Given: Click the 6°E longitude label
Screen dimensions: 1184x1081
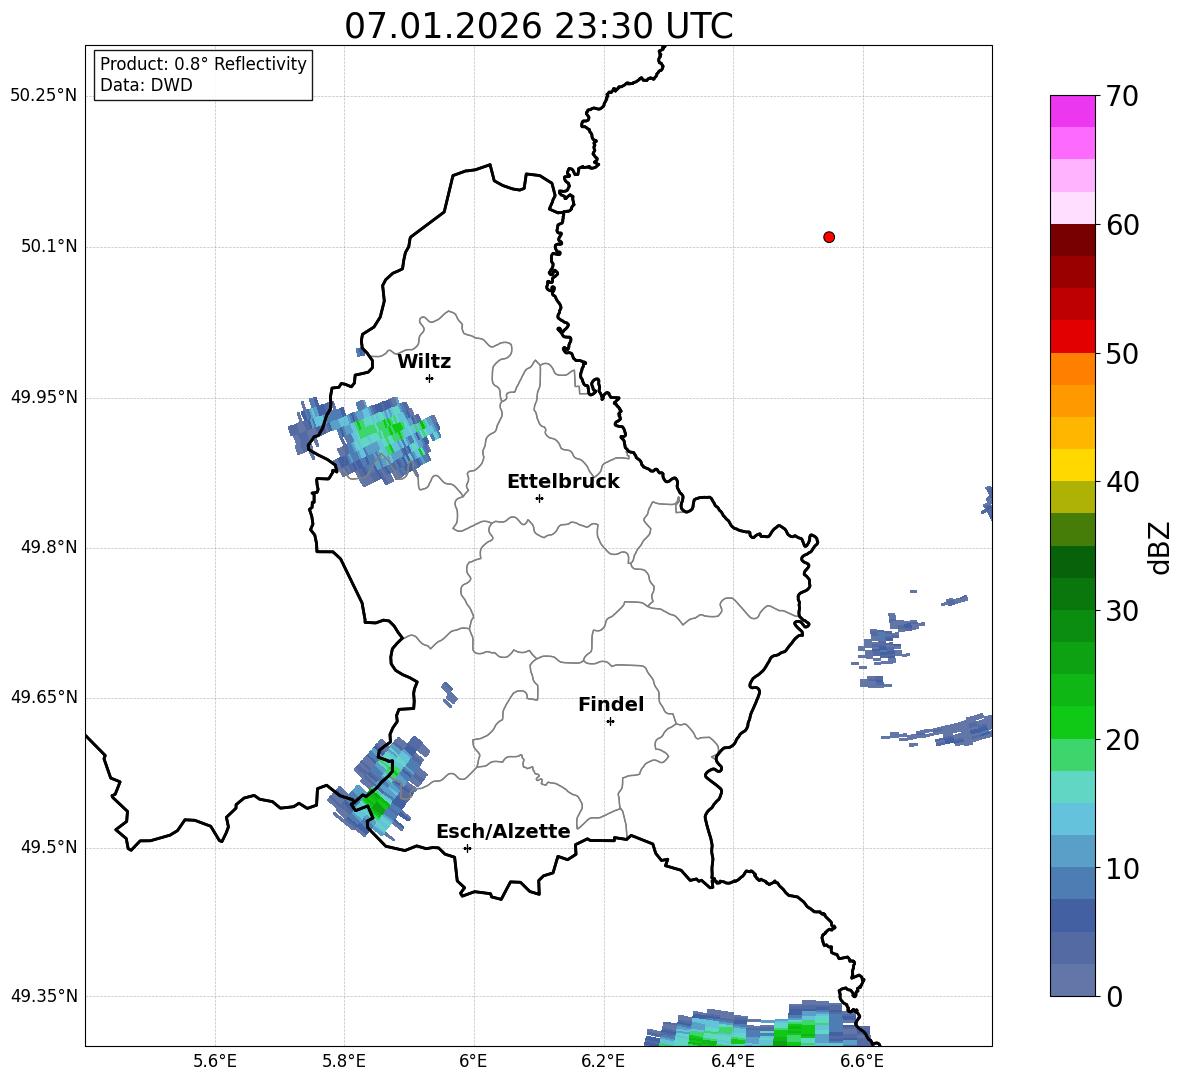Looking at the screenshot, I should tap(473, 1061).
